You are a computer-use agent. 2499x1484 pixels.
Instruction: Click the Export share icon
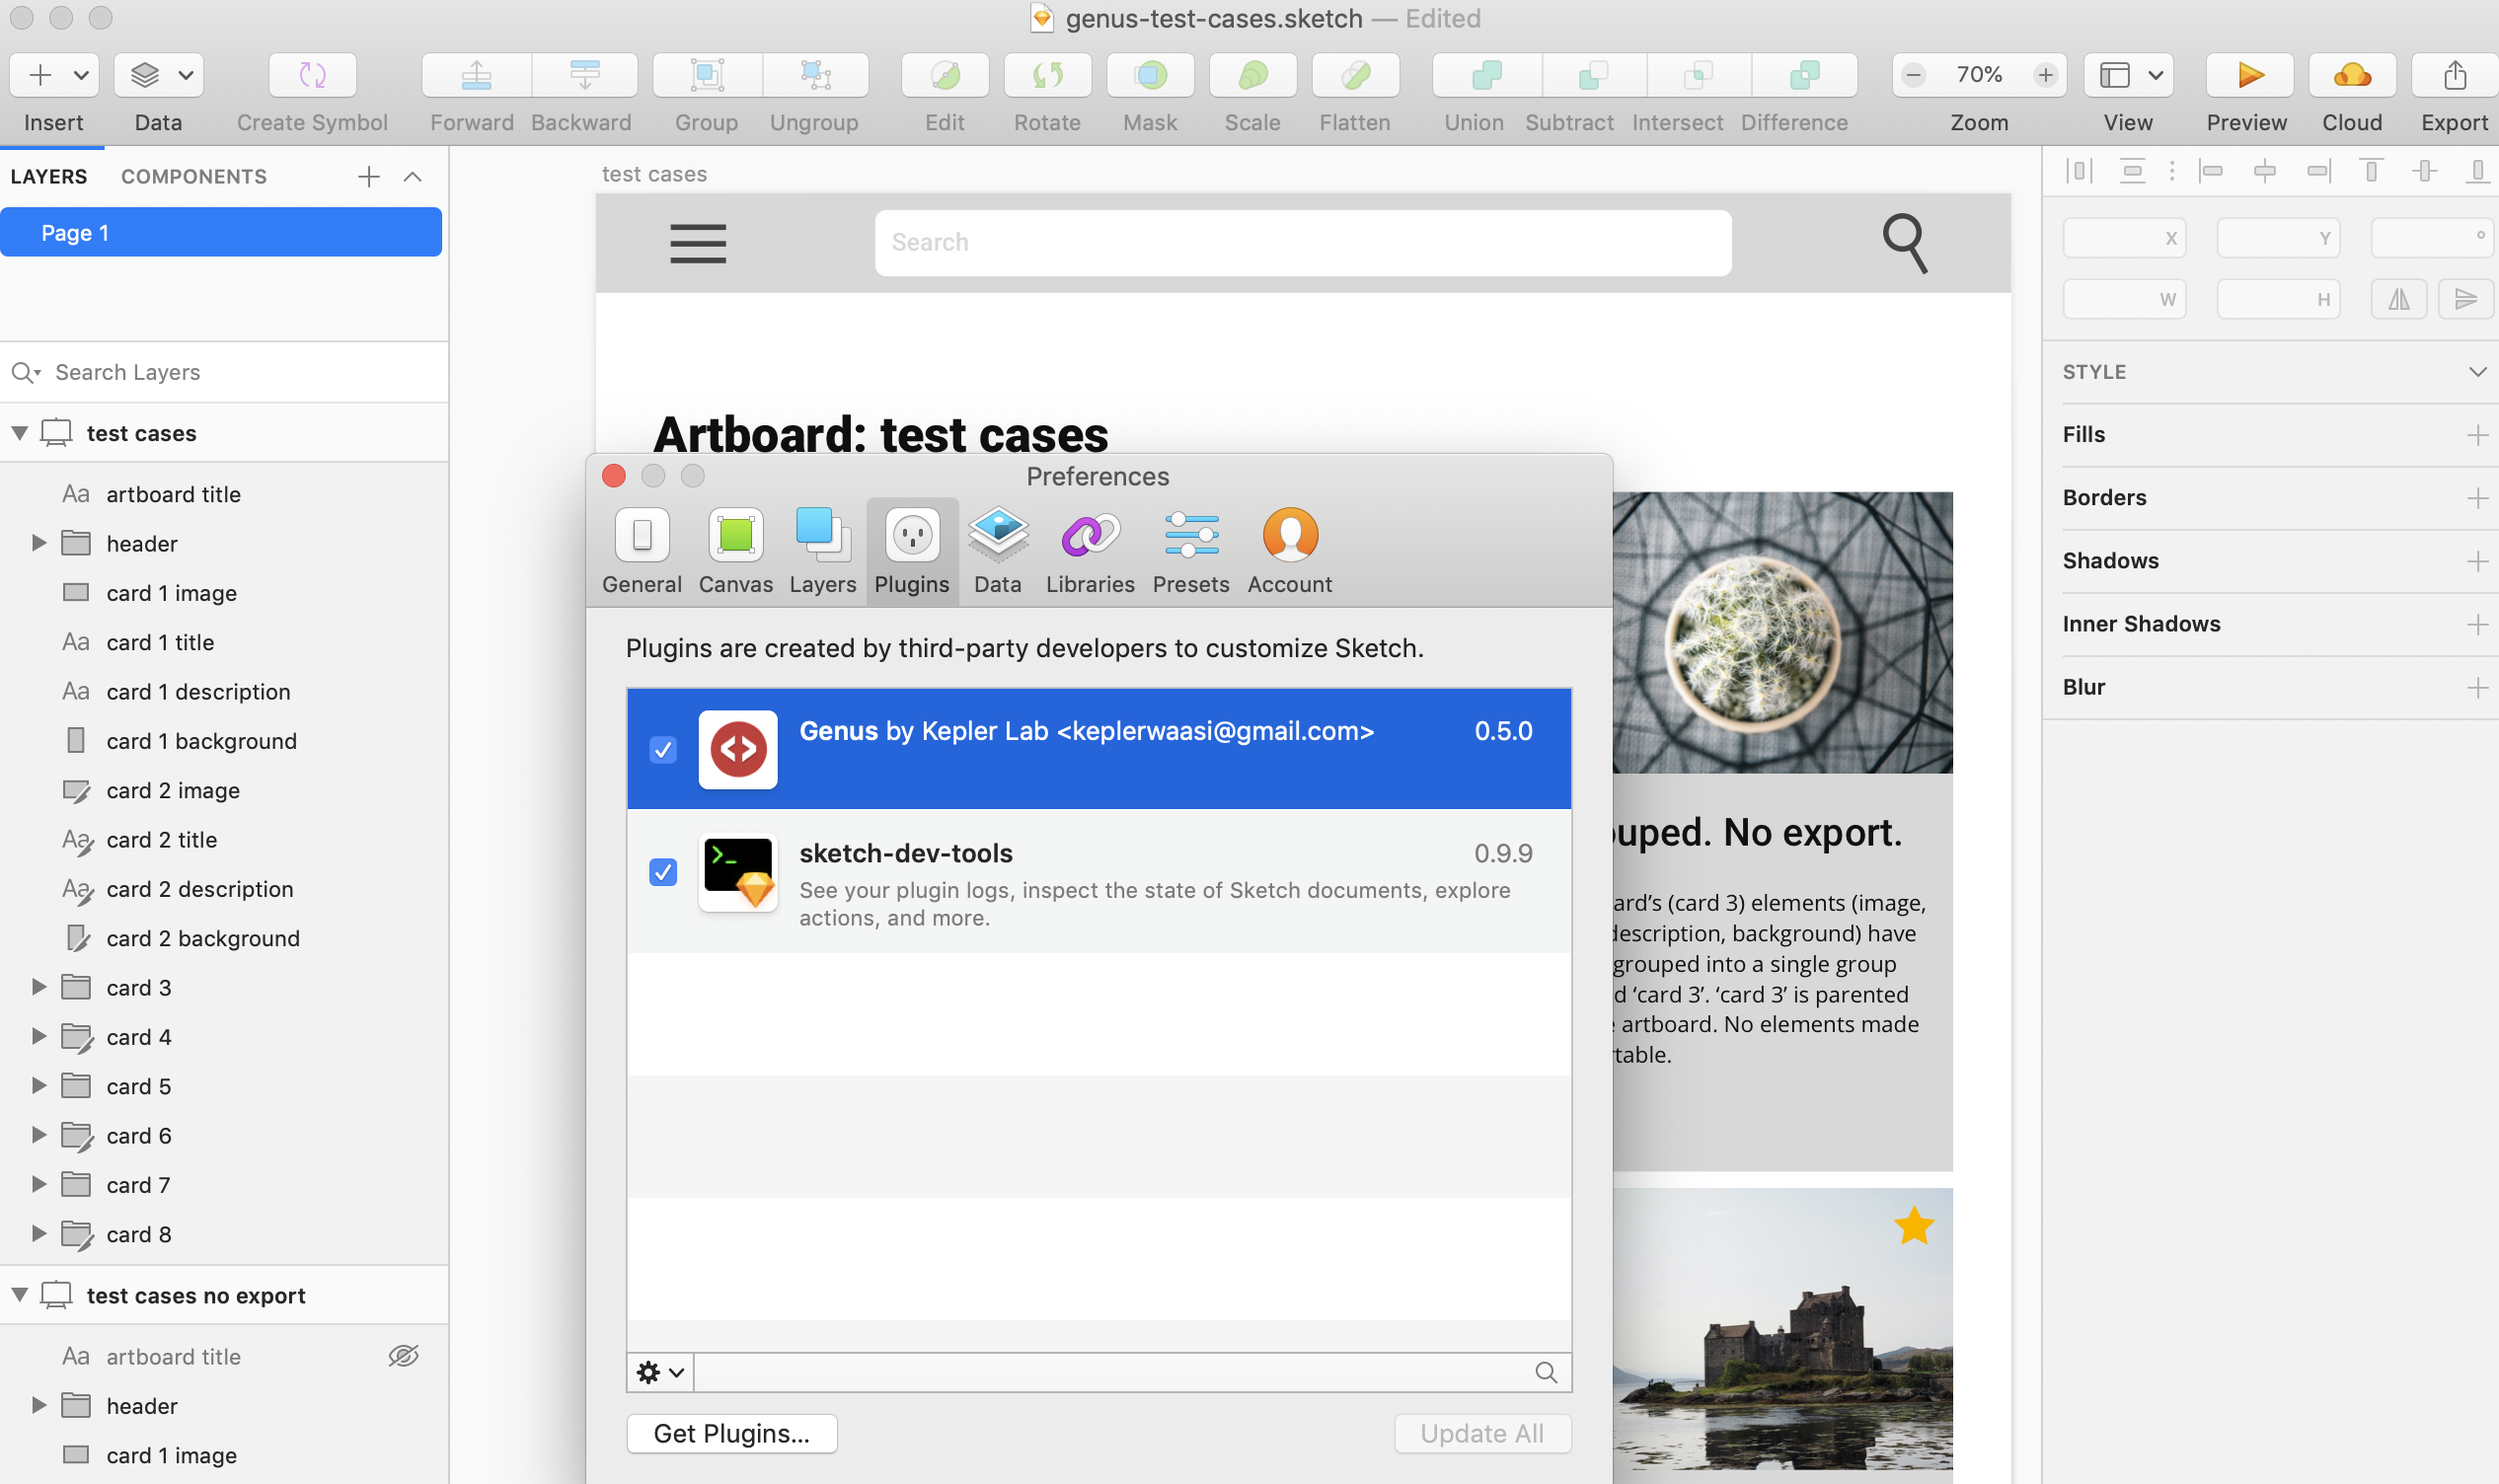coord(2454,75)
